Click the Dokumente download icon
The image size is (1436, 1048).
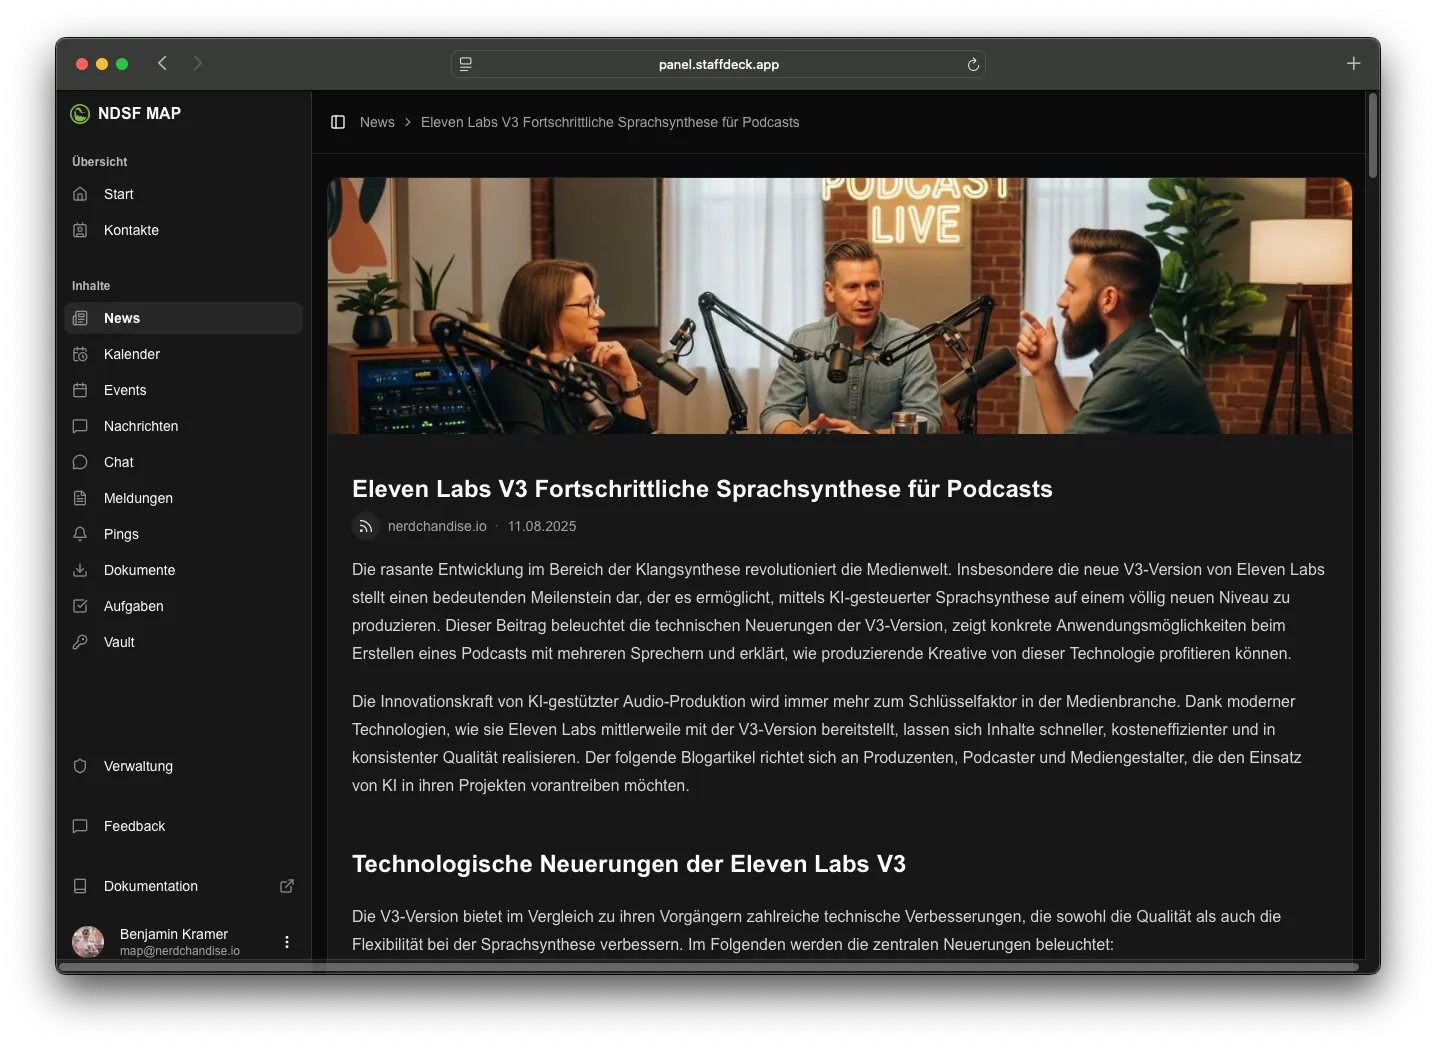pos(80,570)
